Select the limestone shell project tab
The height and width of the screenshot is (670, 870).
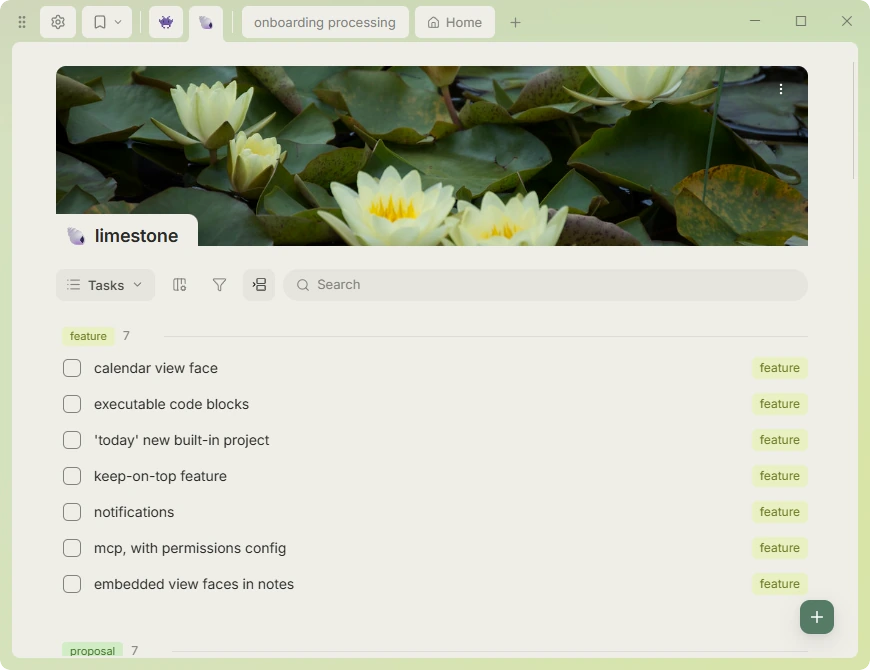coord(206,23)
